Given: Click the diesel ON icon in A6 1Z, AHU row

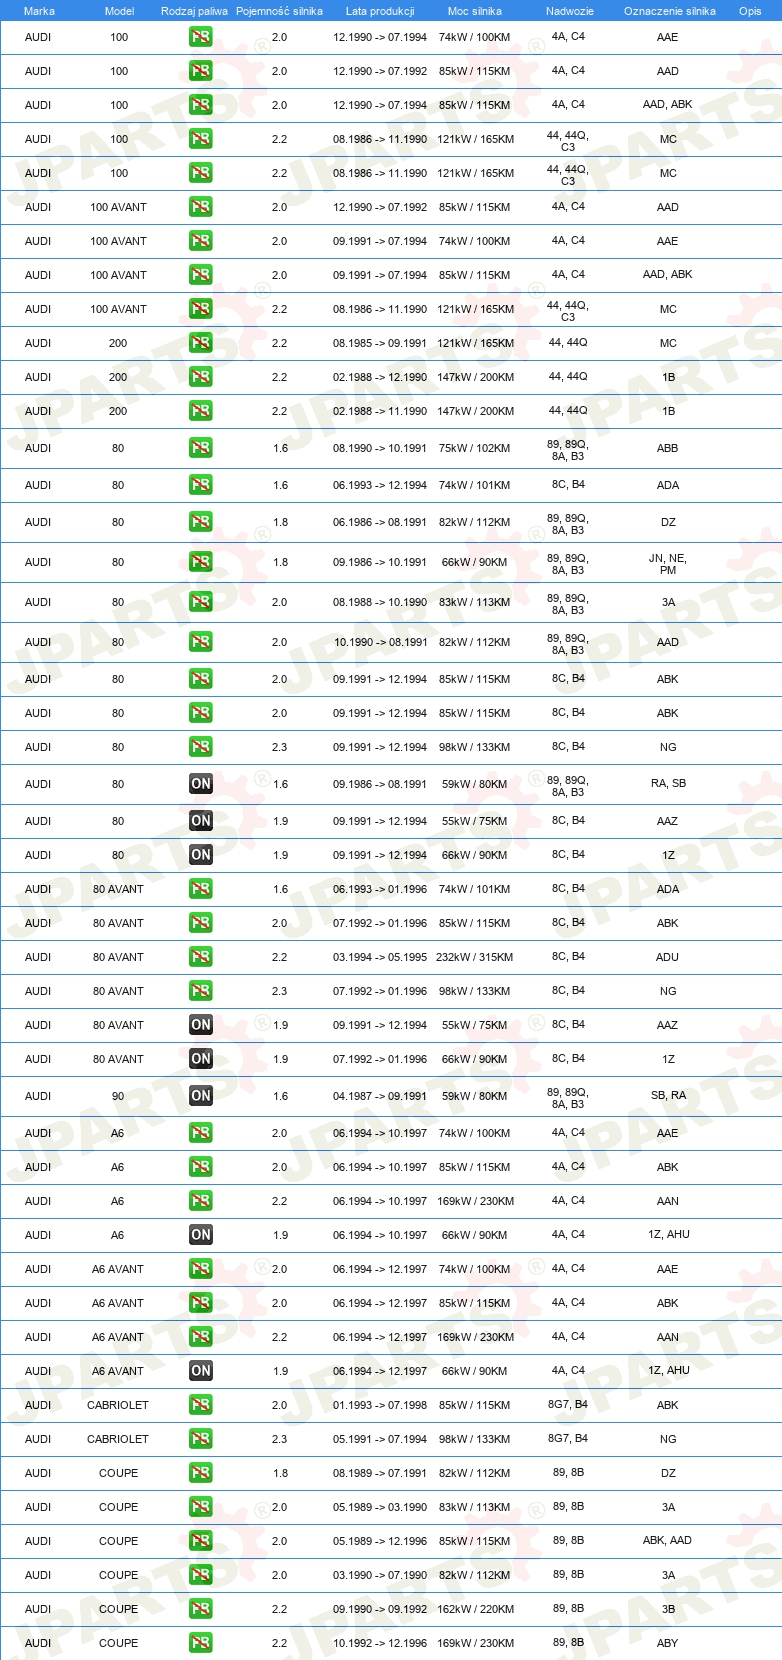Looking at the screenshot, I should (201, 1235).
